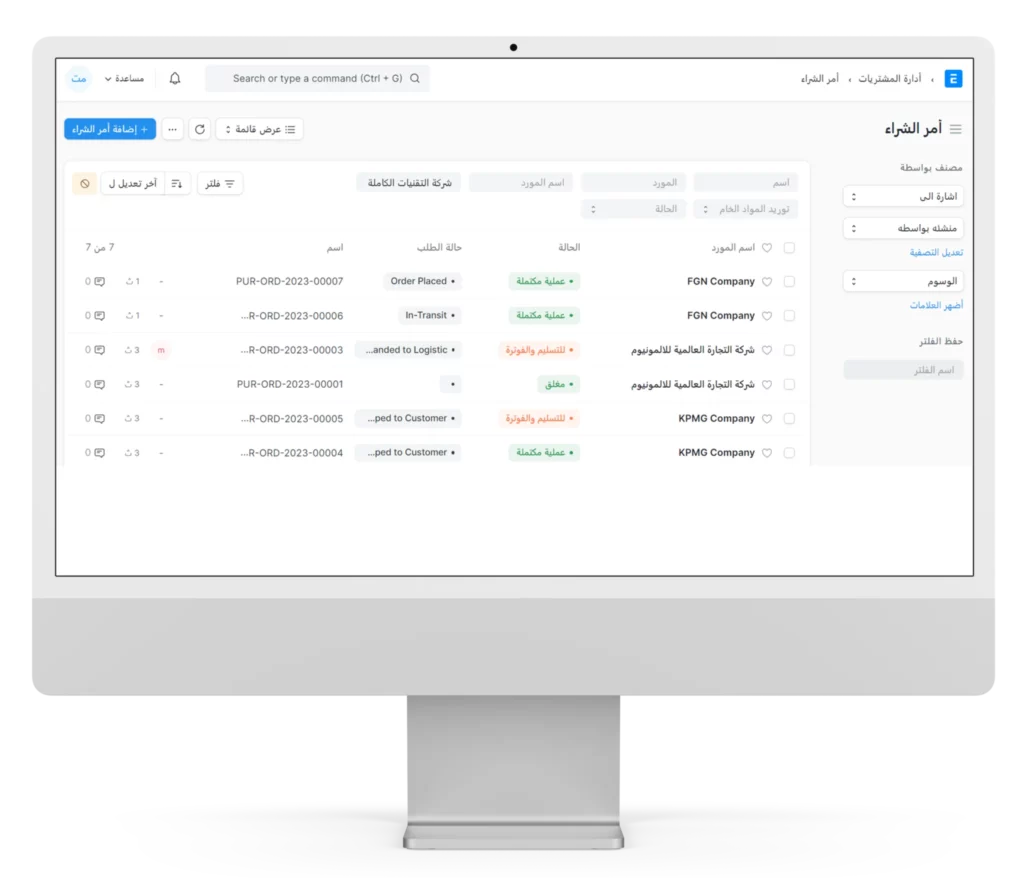The width and height of the screenshot is (1024, 878).
Task: Clear filters with the orange cancel icon
Action: click(x=85, y=184)
